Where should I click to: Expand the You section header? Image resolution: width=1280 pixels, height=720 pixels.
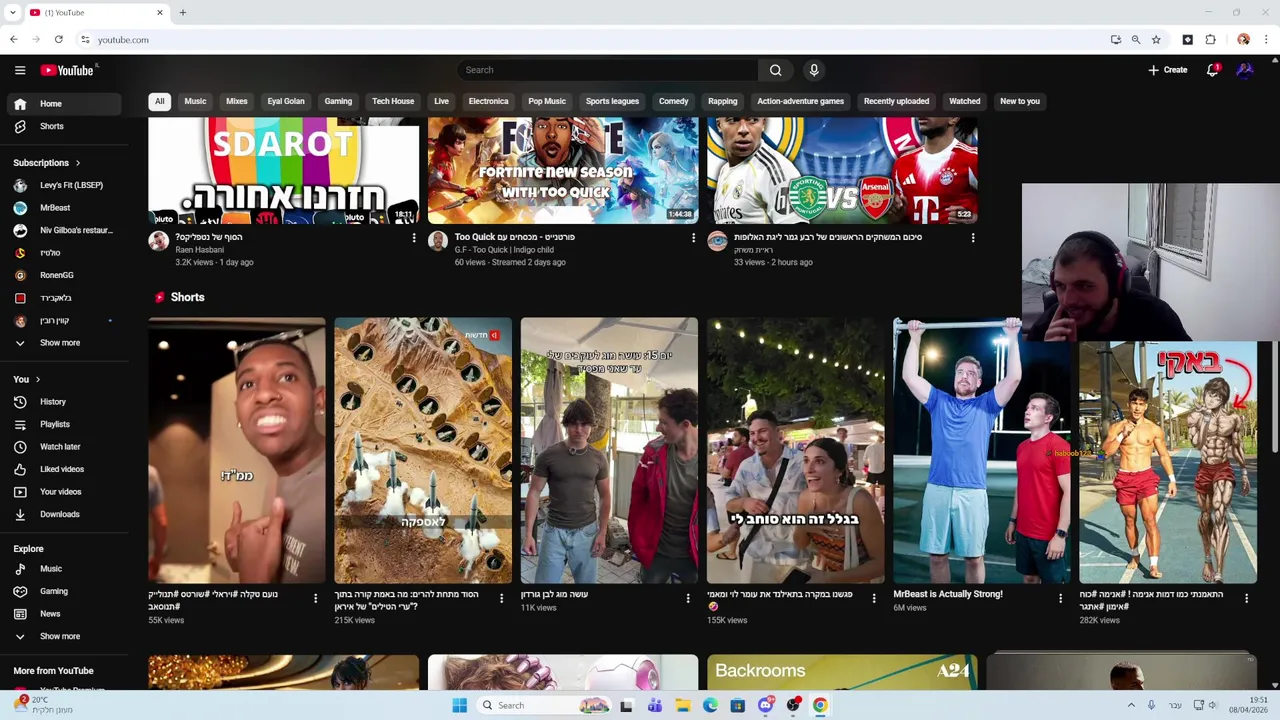[x=27, y=379]
